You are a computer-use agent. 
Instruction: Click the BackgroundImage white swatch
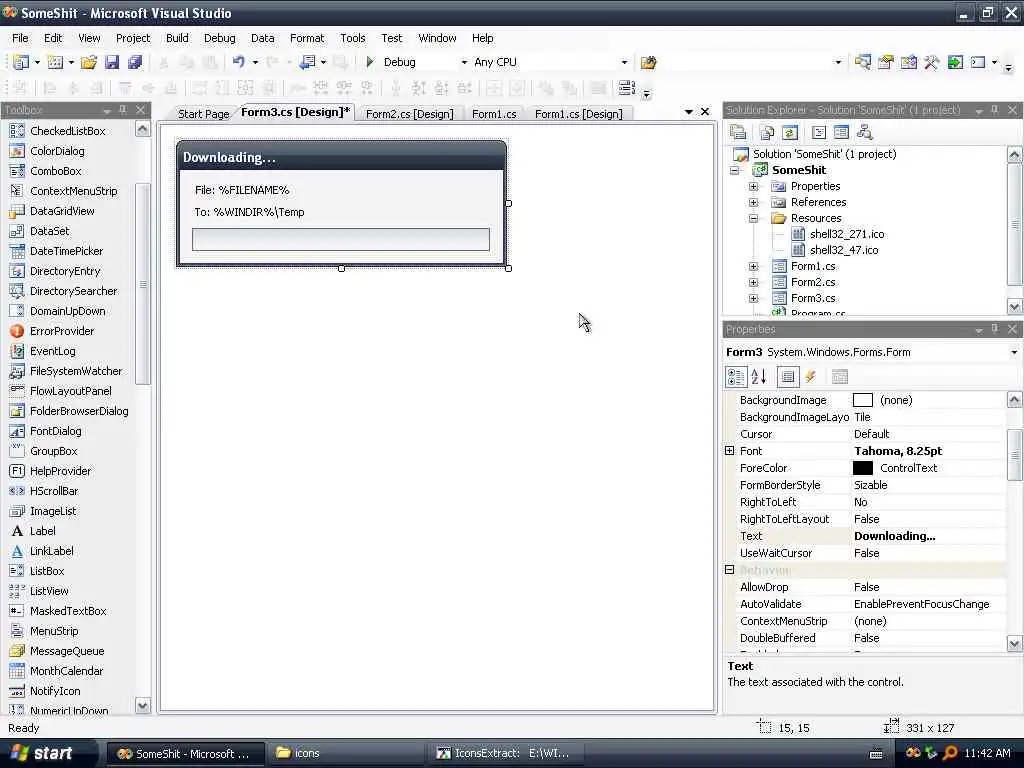tap(863, 400)
